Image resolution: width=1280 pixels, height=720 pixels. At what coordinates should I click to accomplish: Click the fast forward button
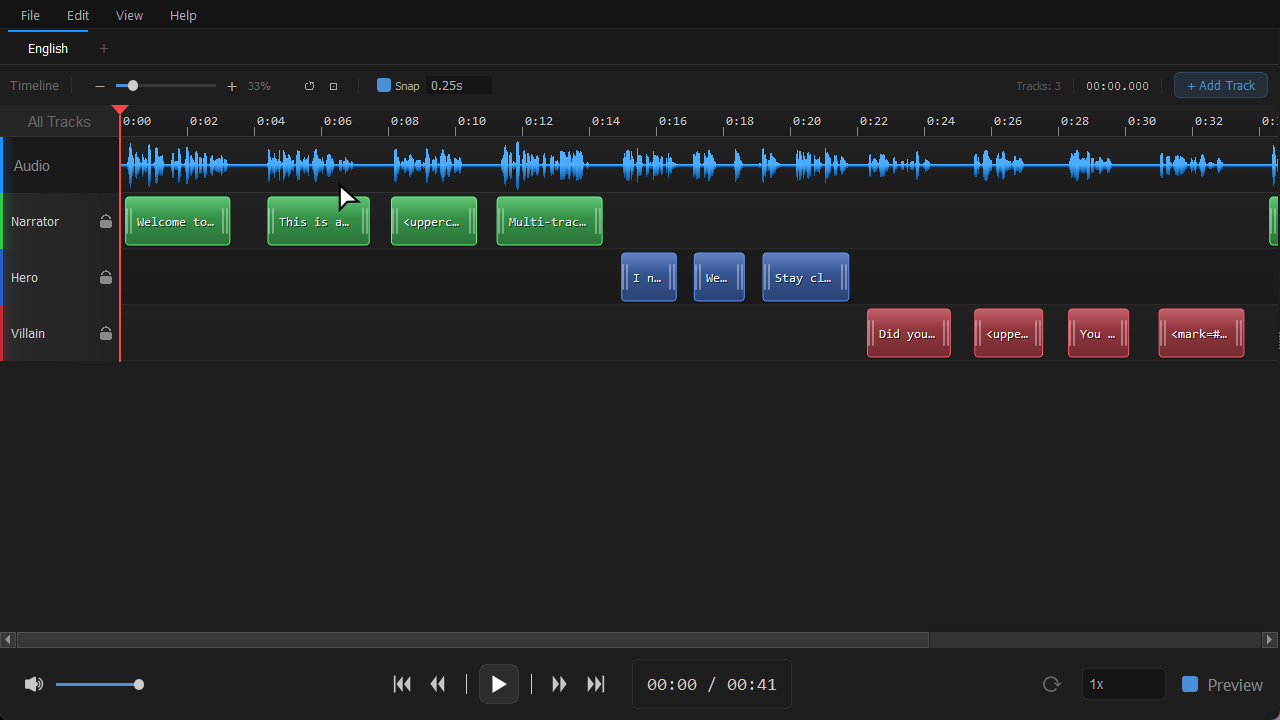tap(560, 684)
